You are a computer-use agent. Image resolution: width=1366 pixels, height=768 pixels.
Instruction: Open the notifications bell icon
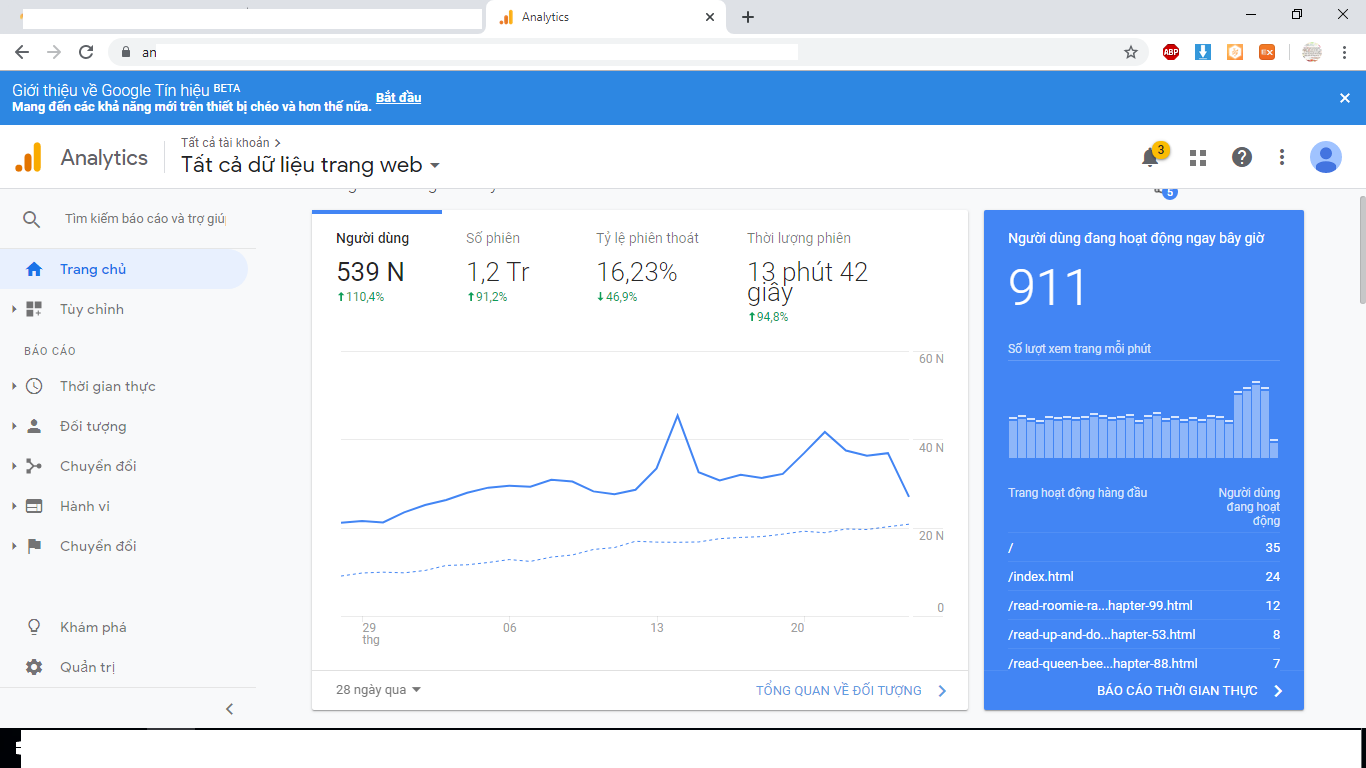(x=1150, y=158)
